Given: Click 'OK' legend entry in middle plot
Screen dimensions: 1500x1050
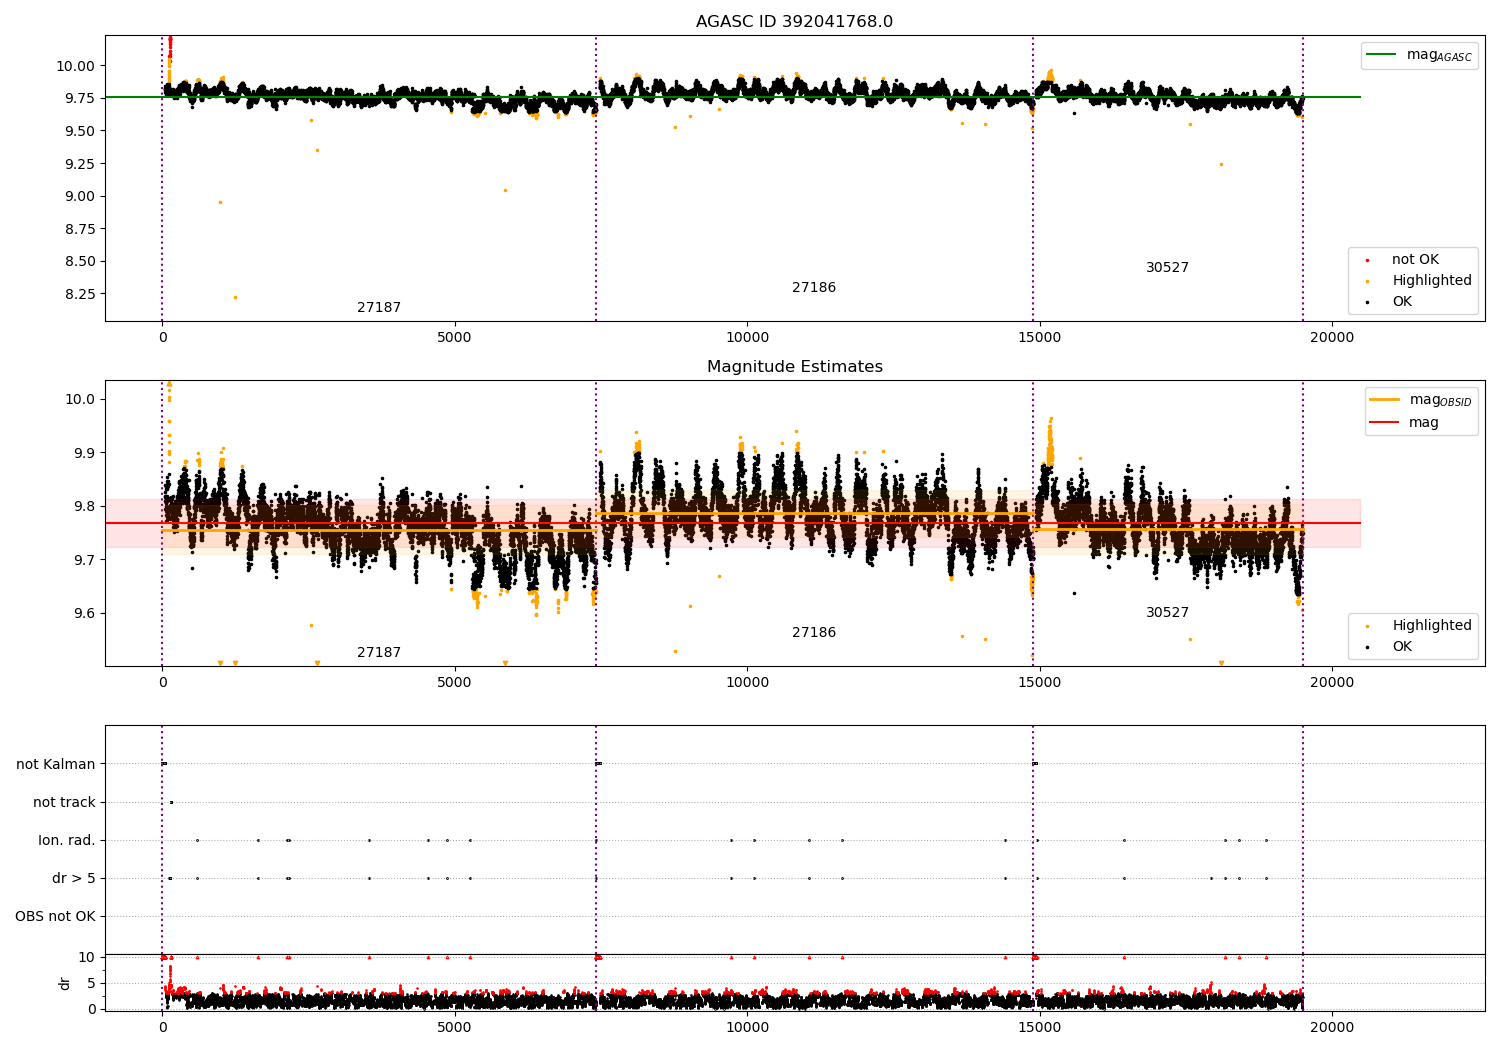Looking at the screenshot, I should click(x=1390, y=646).
